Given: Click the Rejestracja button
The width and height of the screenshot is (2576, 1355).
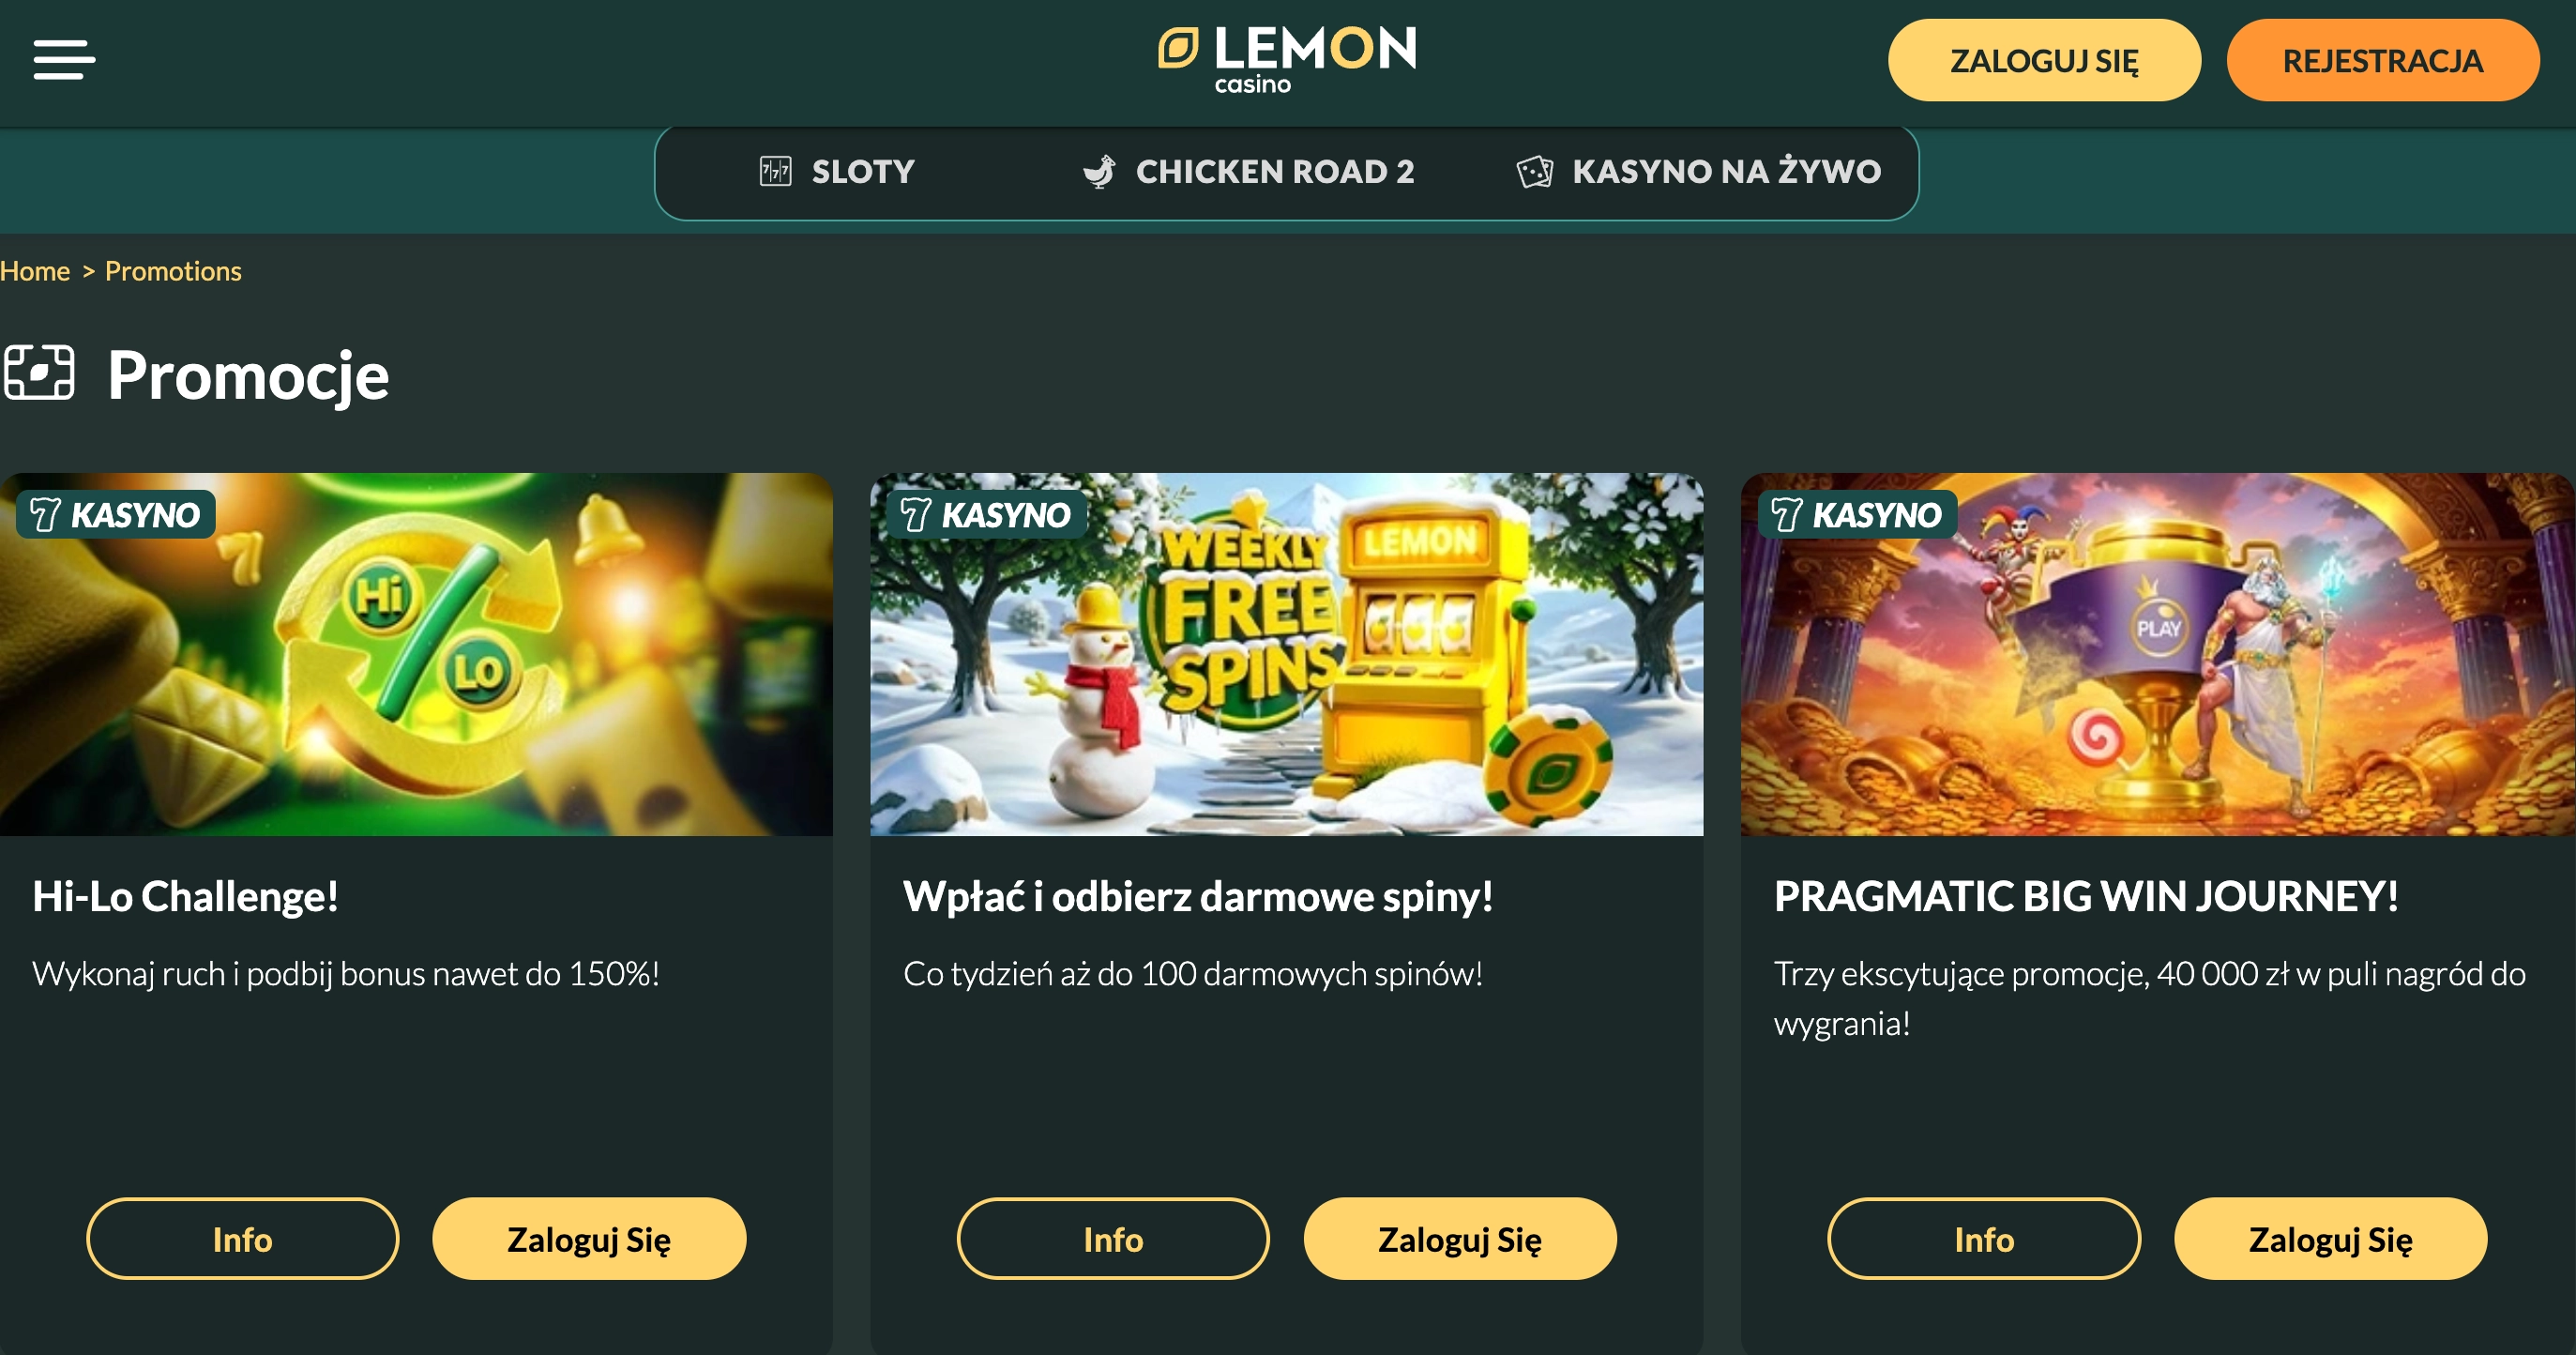Looking at the screenshot, I should click(x=2383, y=60).
